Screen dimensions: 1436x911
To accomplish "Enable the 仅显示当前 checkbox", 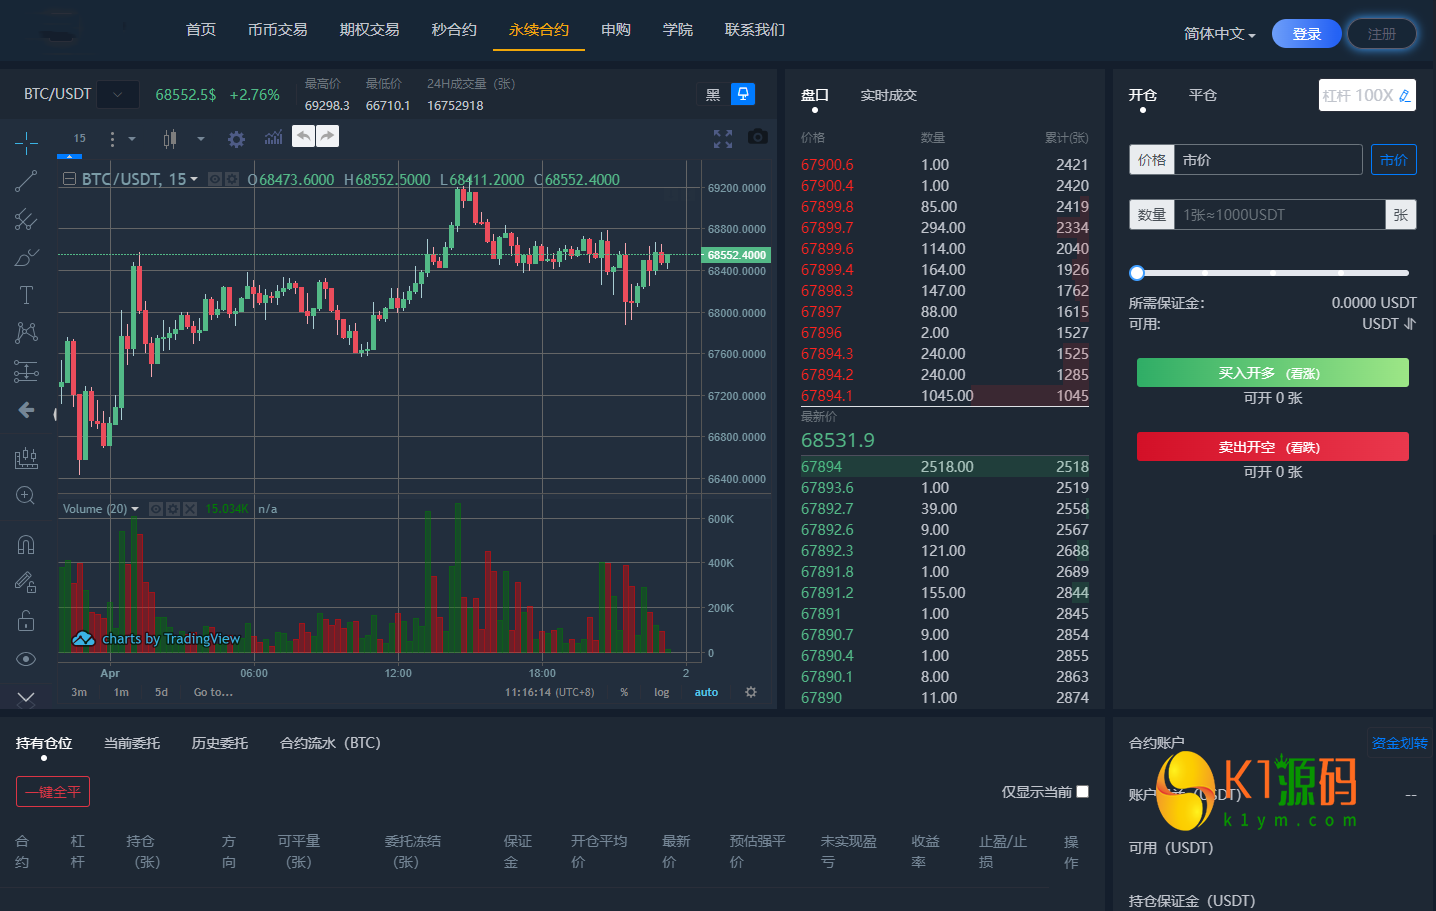I will 1081,791.
